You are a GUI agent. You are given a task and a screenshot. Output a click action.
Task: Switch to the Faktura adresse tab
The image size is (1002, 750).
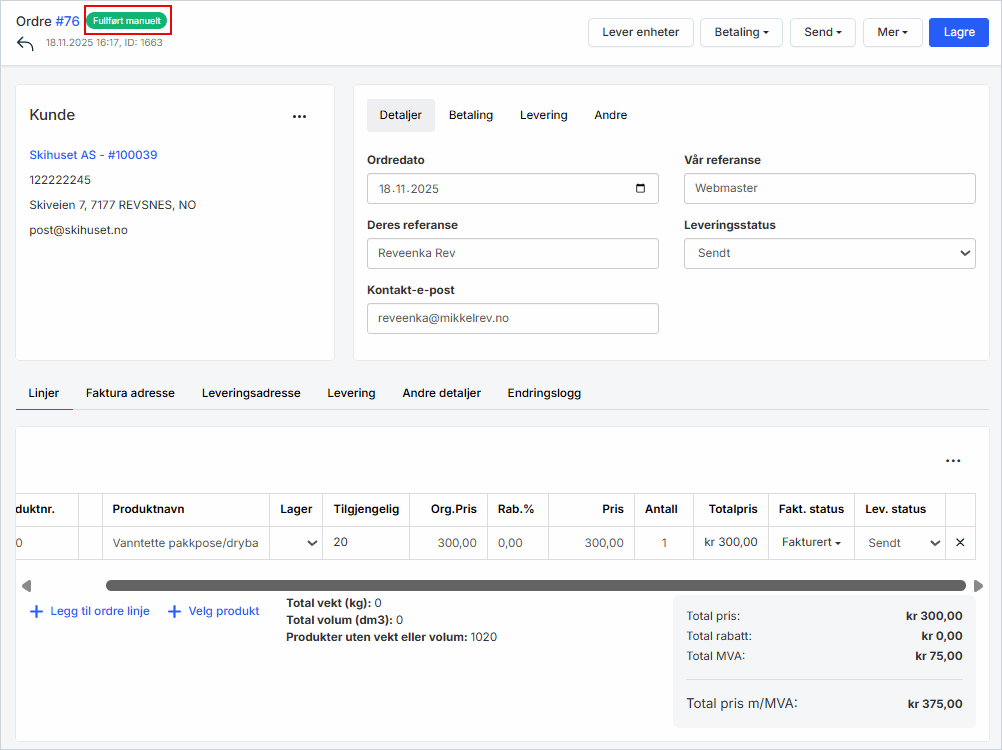130,393
